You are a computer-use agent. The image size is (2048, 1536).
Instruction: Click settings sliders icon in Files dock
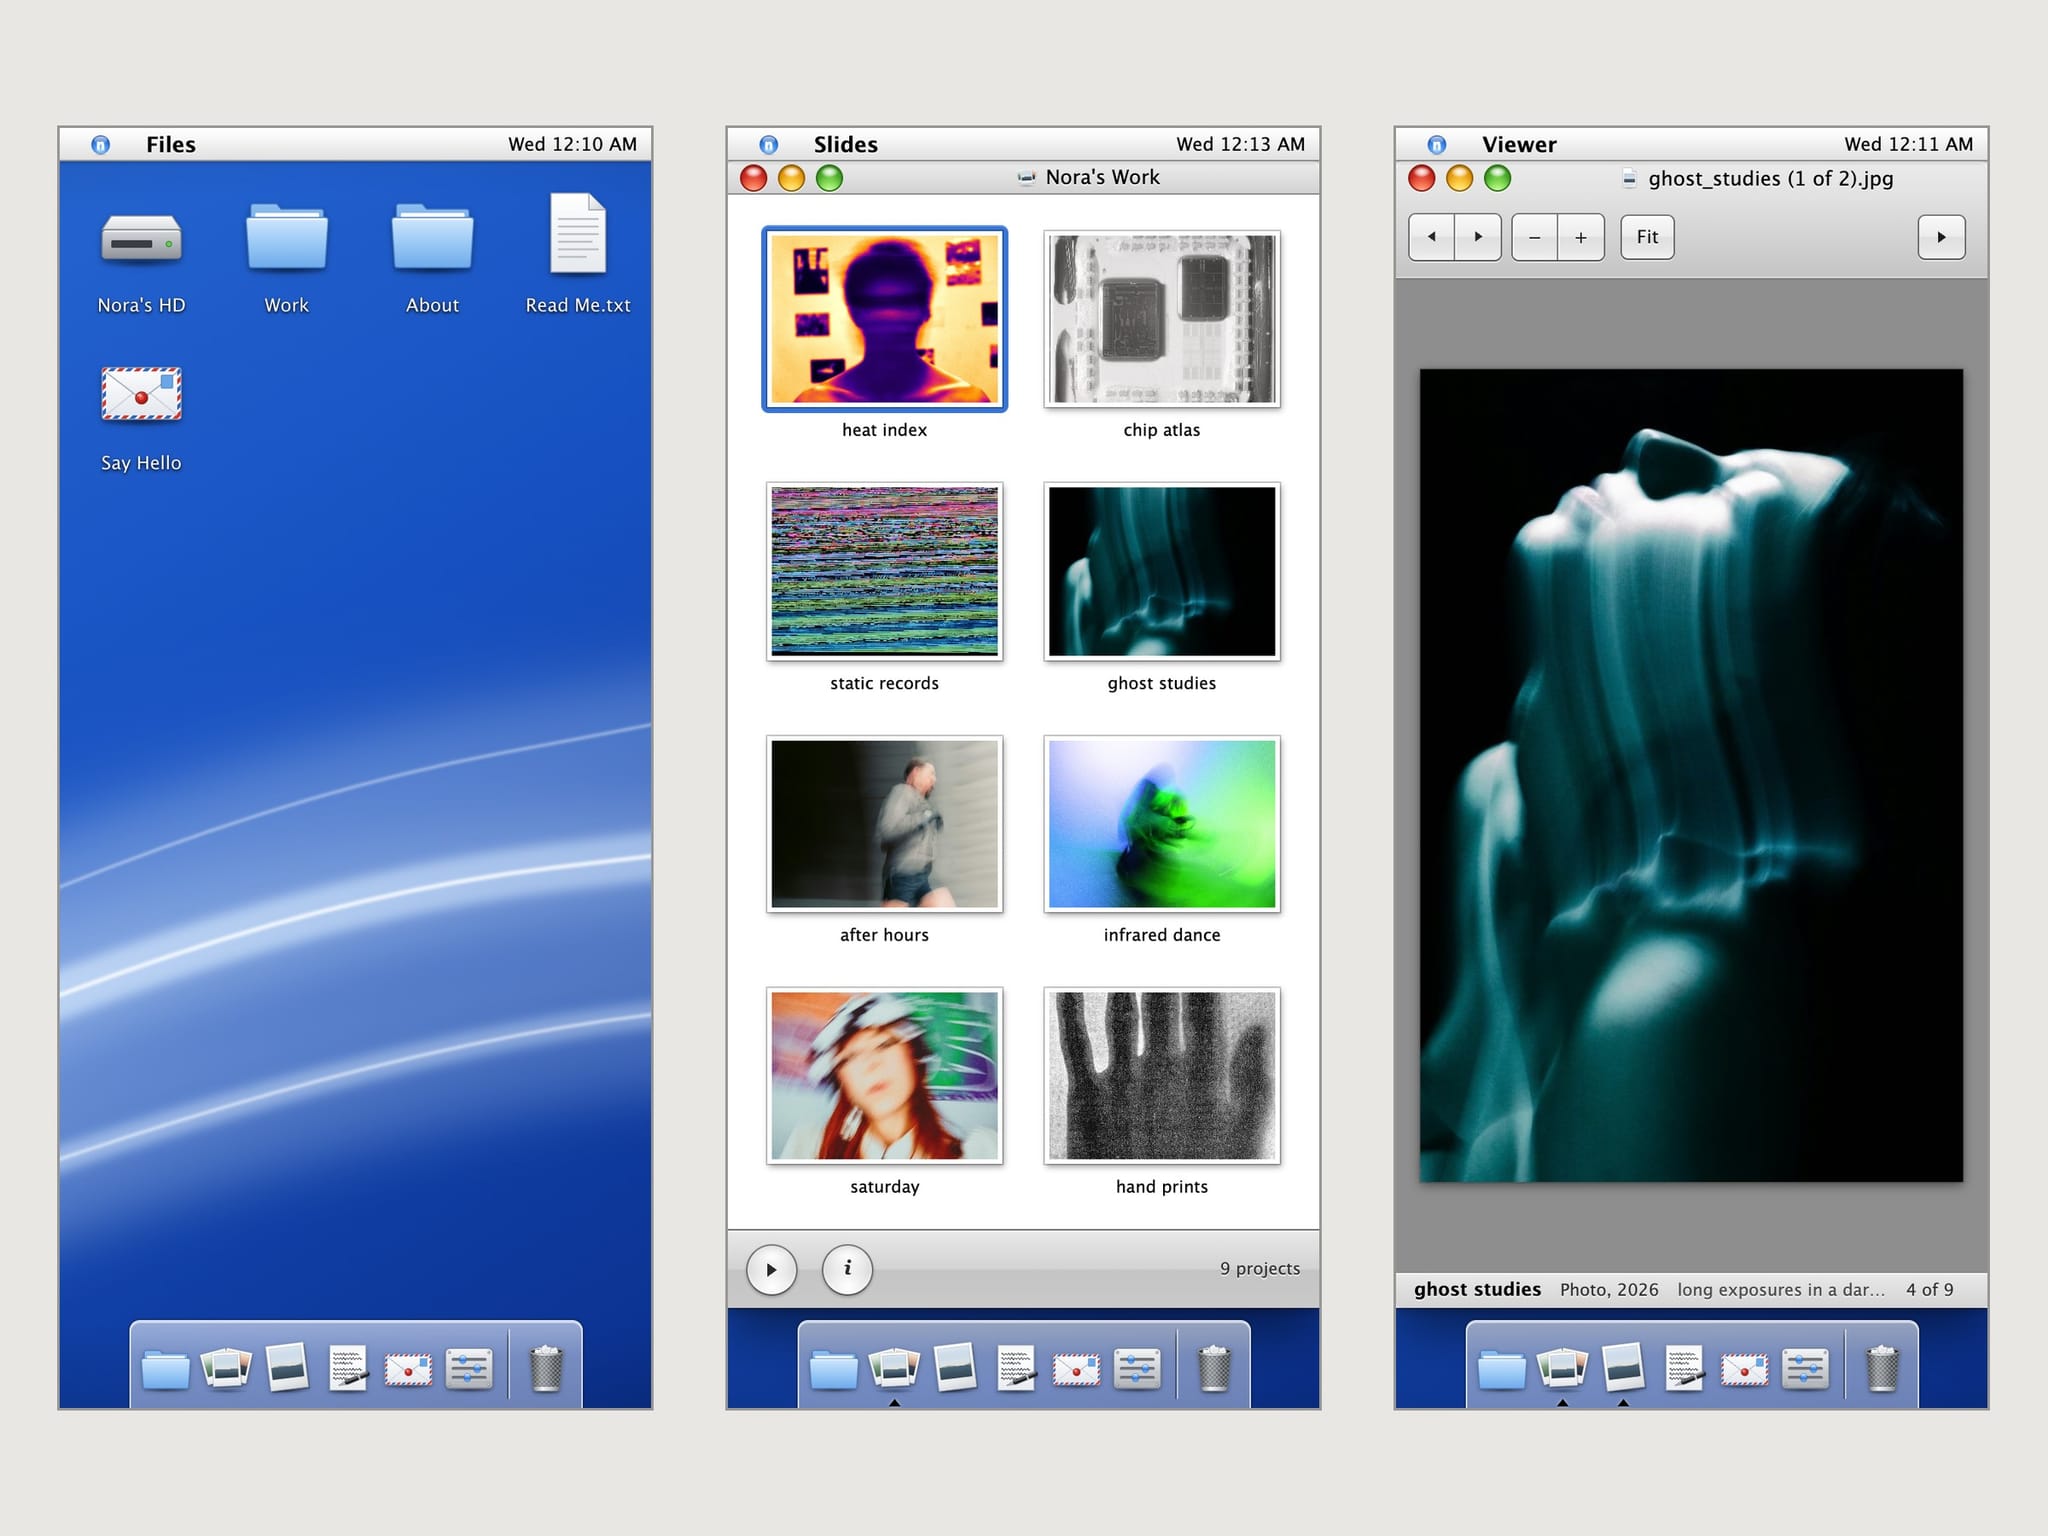pyautogui.click(x=469, y=1369)
